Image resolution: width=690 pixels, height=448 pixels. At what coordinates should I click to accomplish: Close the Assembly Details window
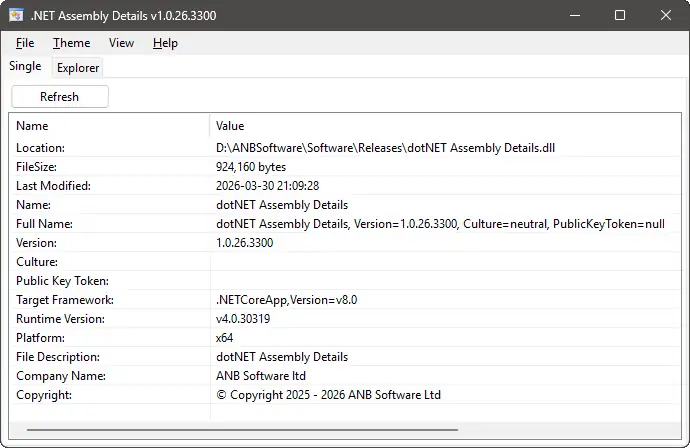pos(666,15)
